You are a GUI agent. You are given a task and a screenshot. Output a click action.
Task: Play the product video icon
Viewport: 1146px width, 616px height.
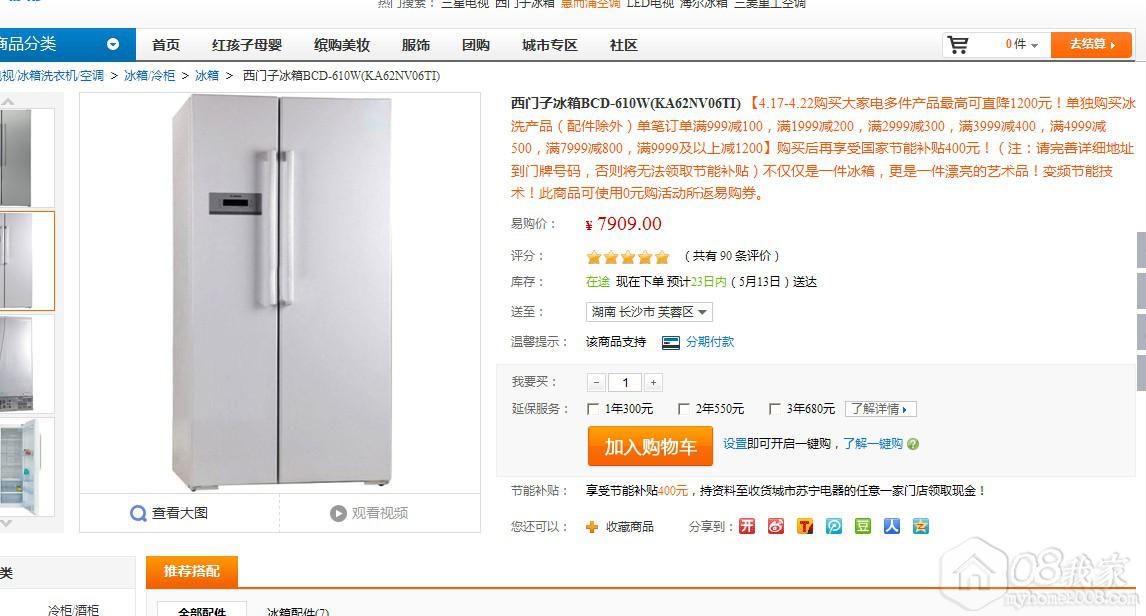338,514
